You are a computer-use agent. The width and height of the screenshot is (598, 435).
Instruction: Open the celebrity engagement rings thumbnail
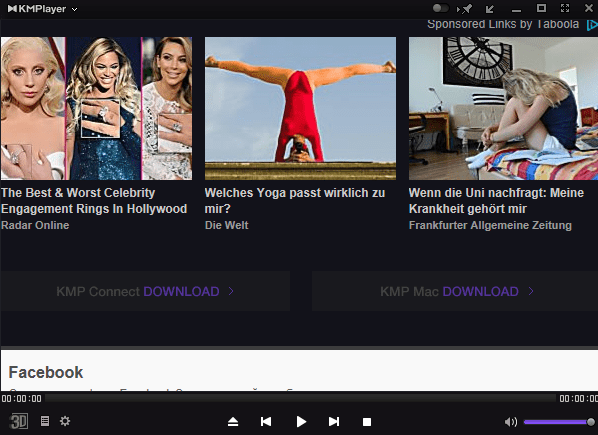coord(96,108)
